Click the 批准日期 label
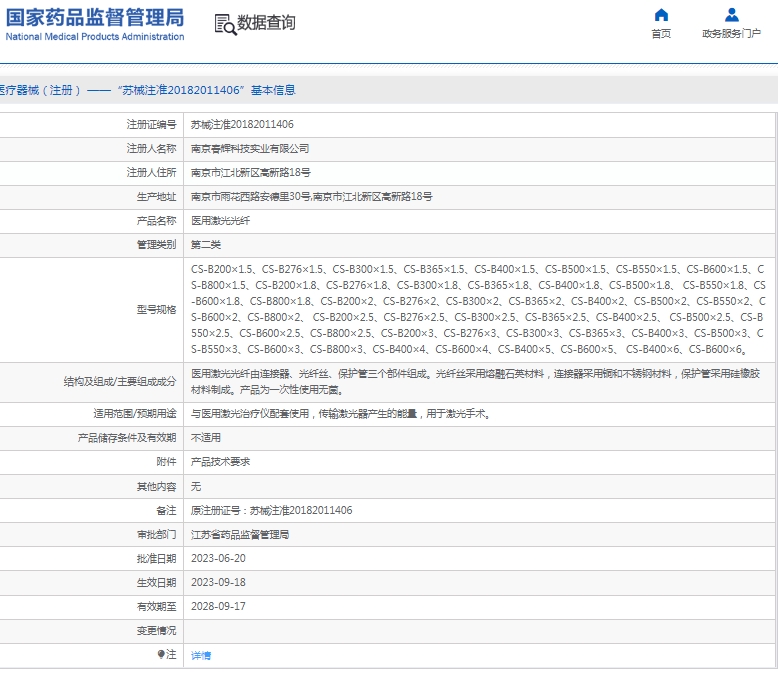 coord(156,558)
